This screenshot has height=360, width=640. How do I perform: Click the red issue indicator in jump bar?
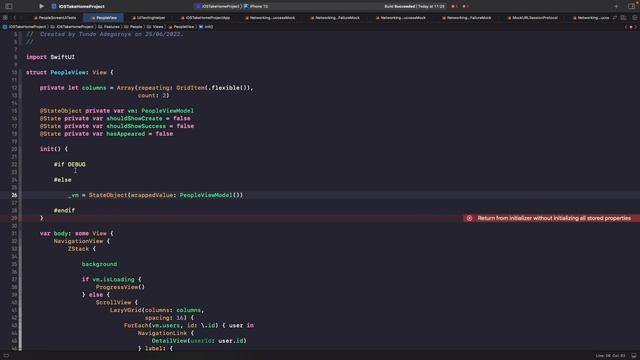pyautogui.click(x=631, y=27)
